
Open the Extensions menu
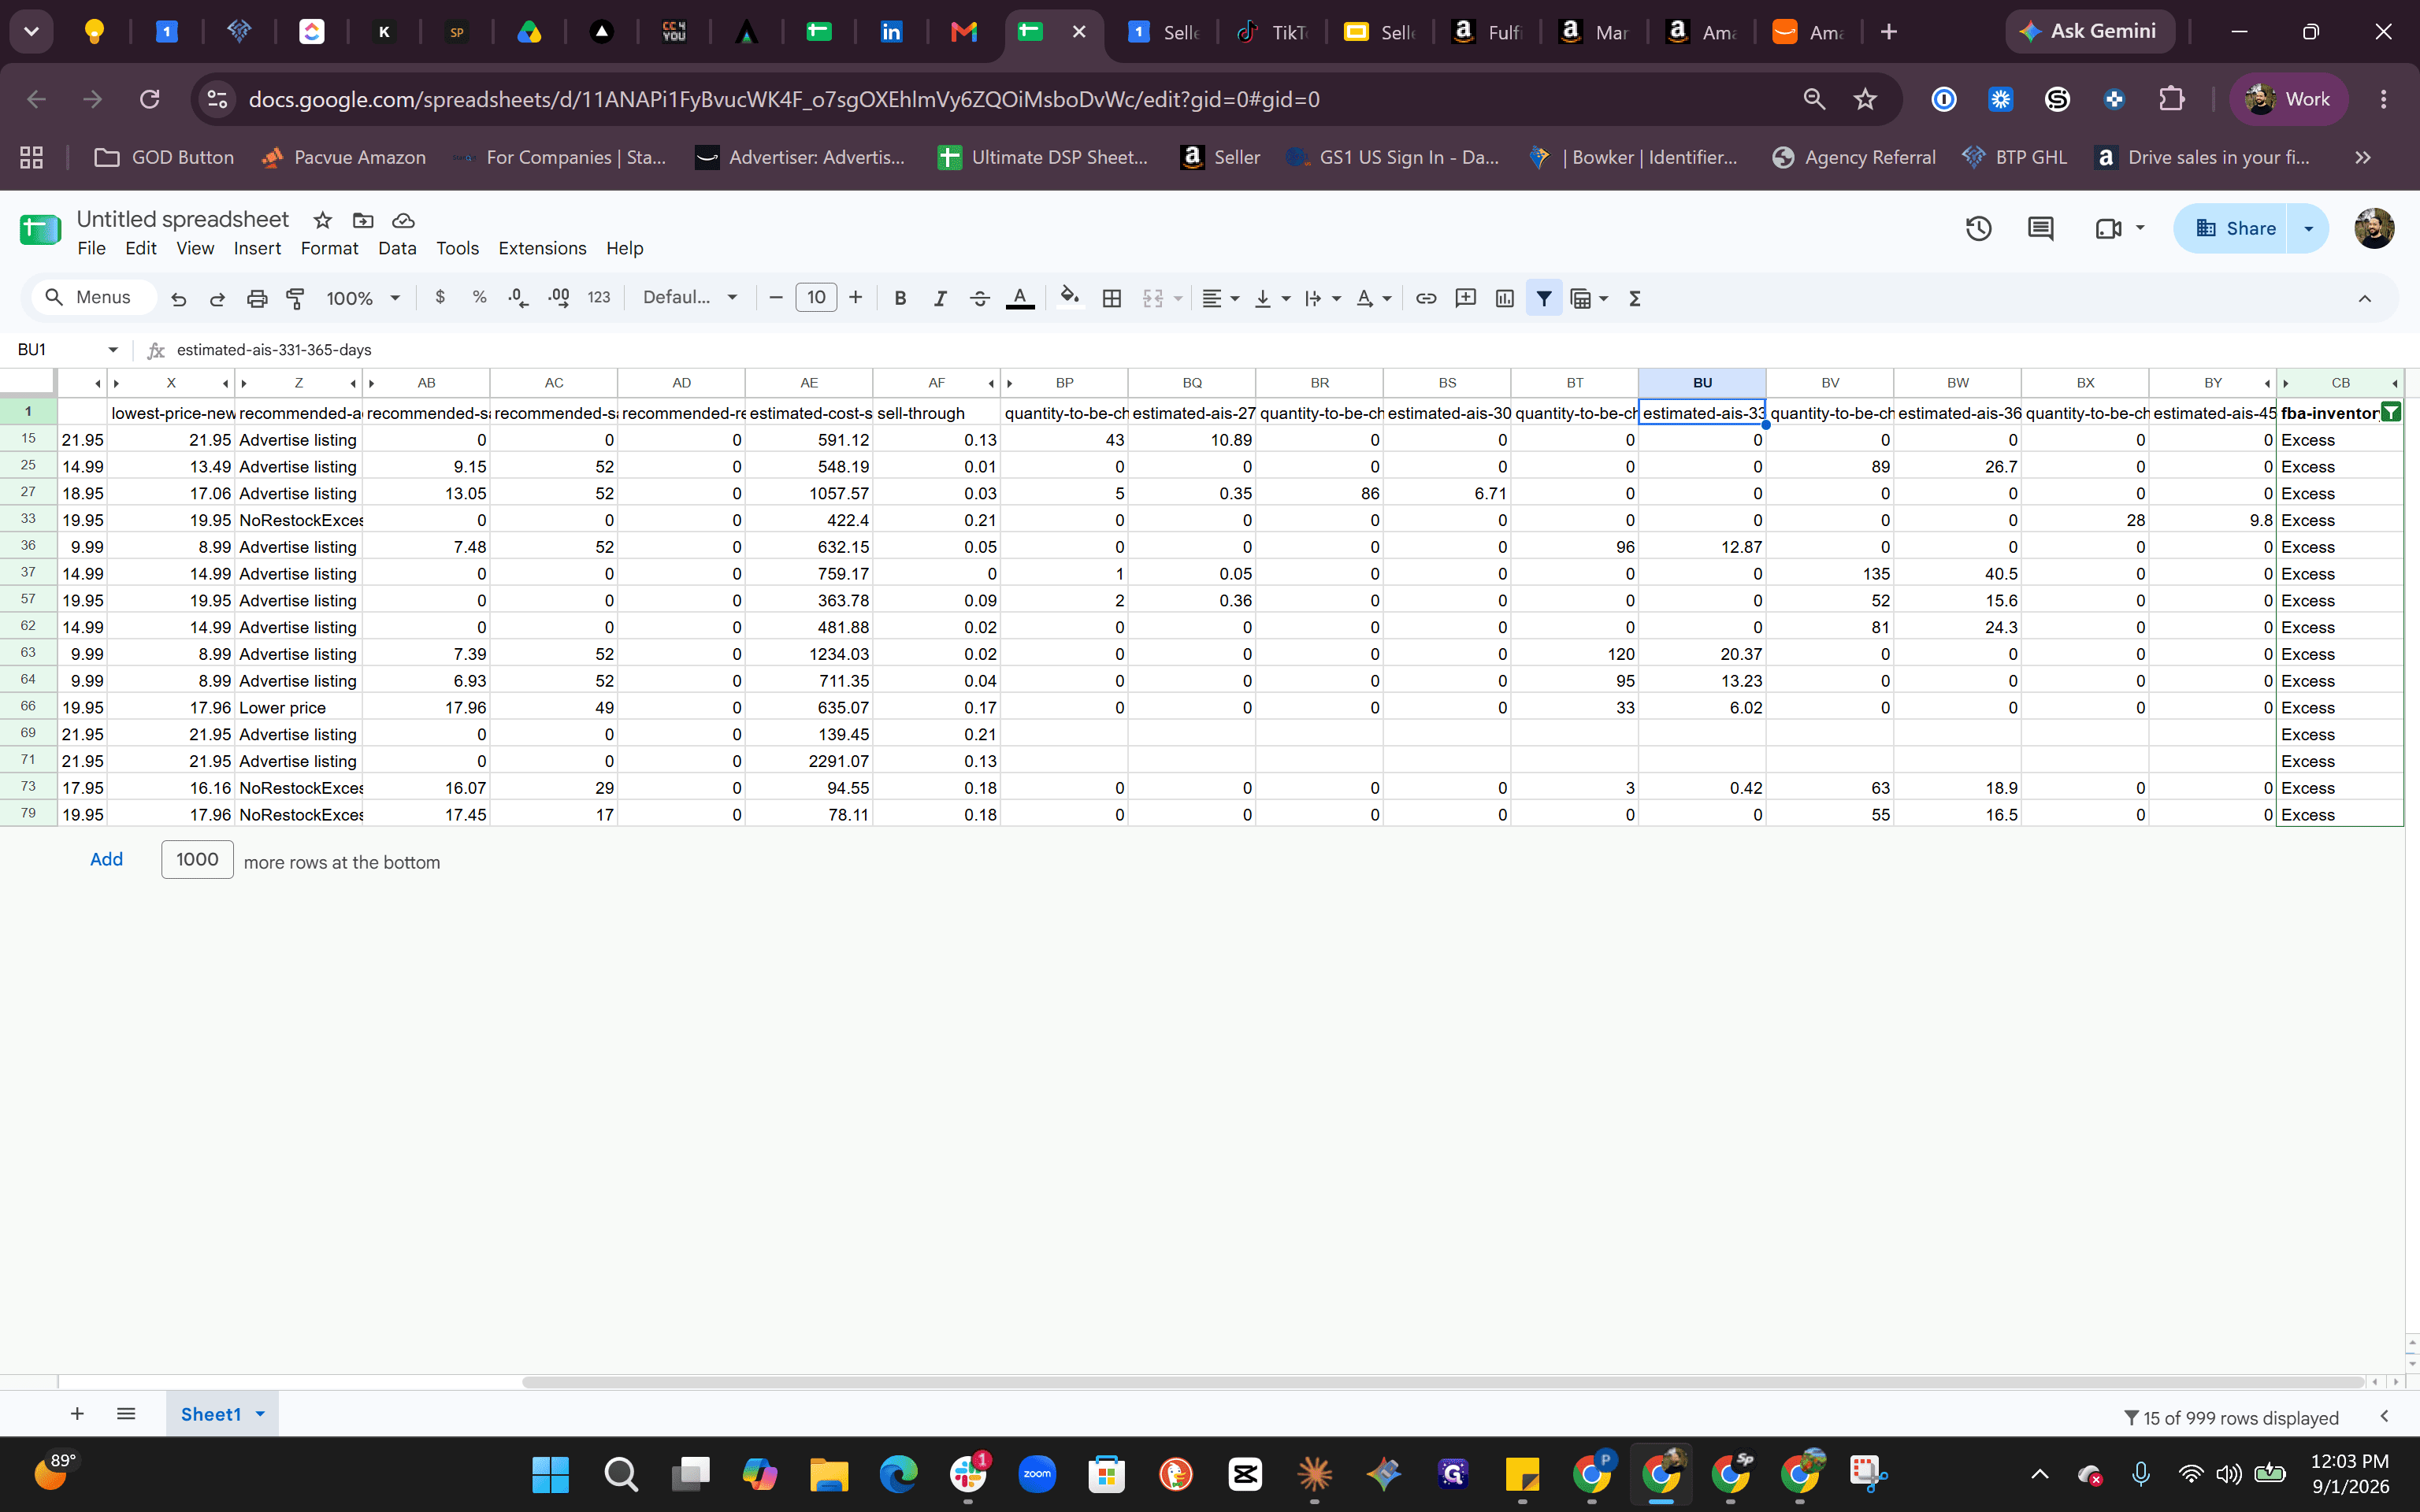coord(542,248)
